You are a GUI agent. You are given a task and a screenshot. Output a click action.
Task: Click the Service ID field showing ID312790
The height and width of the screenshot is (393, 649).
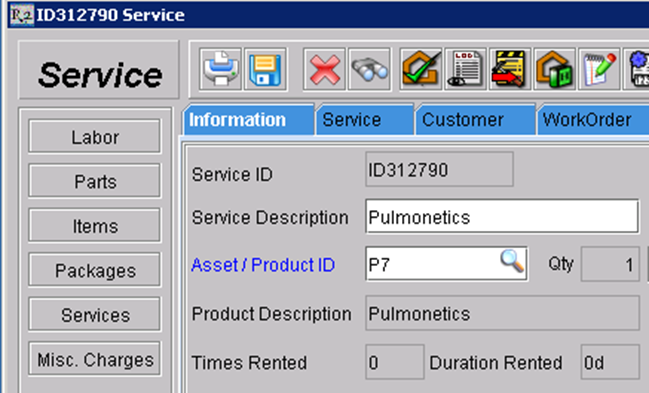440,169
